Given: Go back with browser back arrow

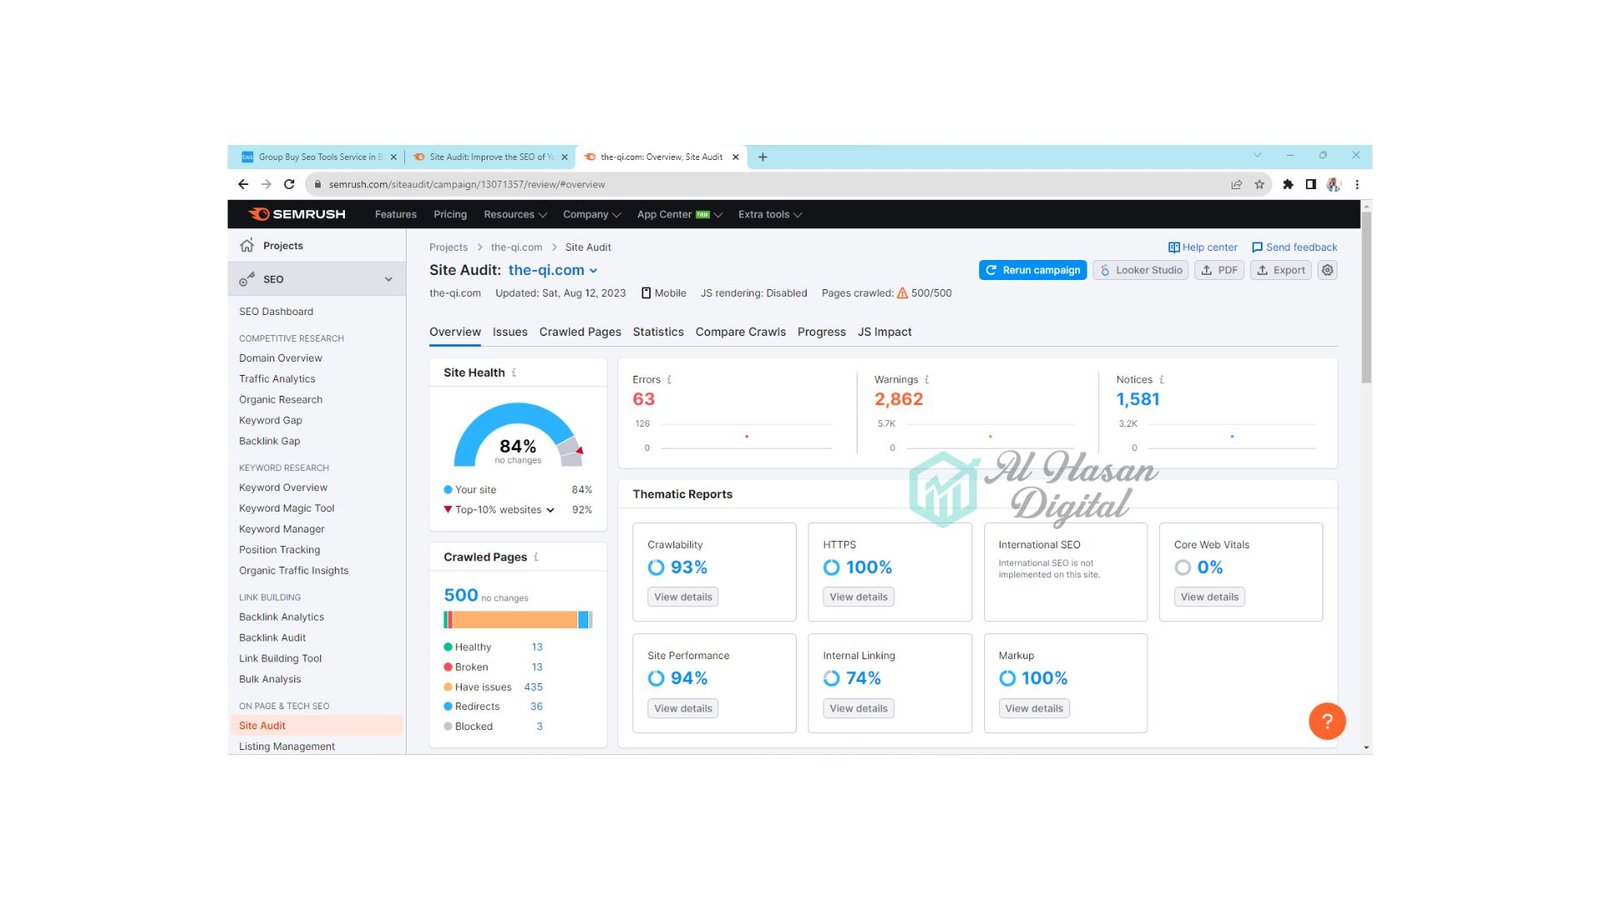Looking at the screenshot, I should coord(243,184).
